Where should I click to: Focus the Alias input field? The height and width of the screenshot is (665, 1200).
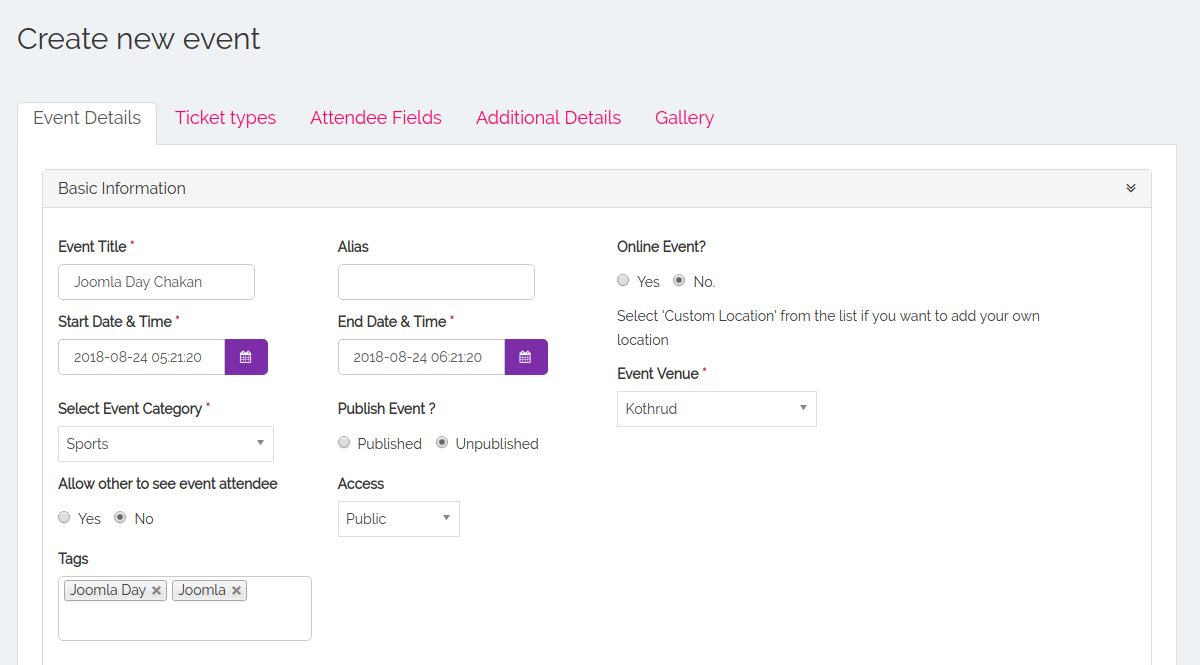click(436, 282)
